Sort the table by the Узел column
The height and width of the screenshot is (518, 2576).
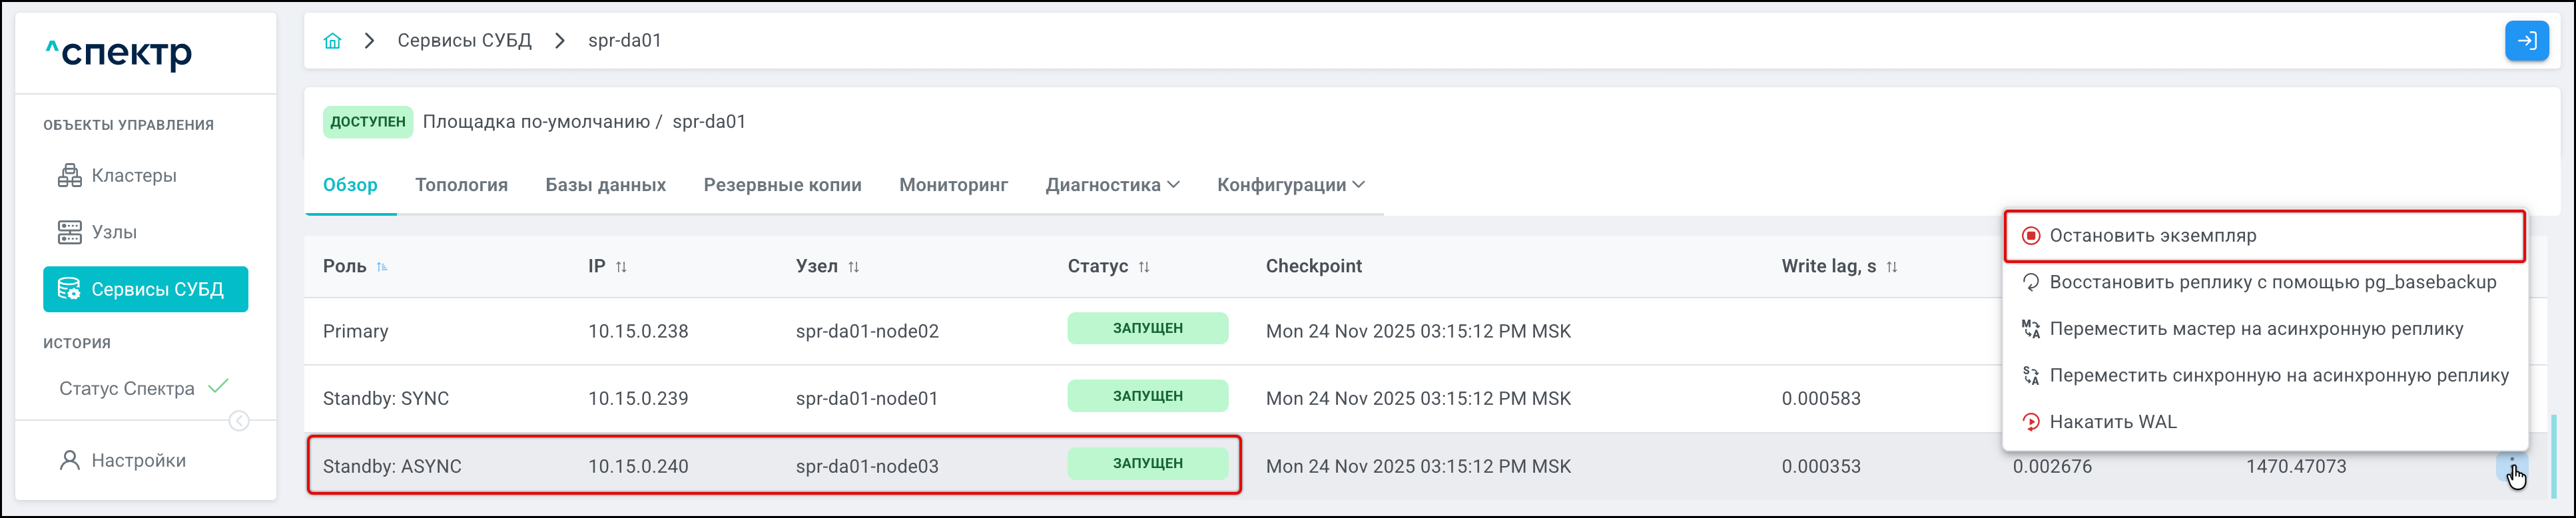(x=853, y=267)
